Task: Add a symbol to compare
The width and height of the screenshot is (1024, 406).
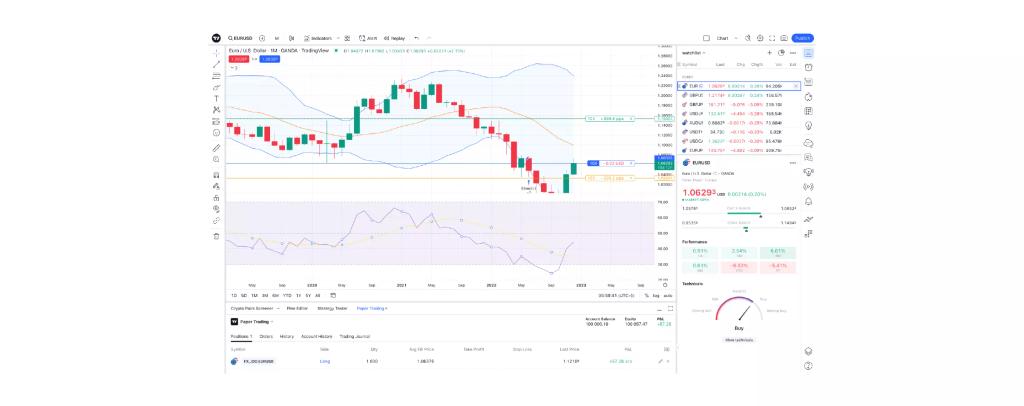Action: 262,39
